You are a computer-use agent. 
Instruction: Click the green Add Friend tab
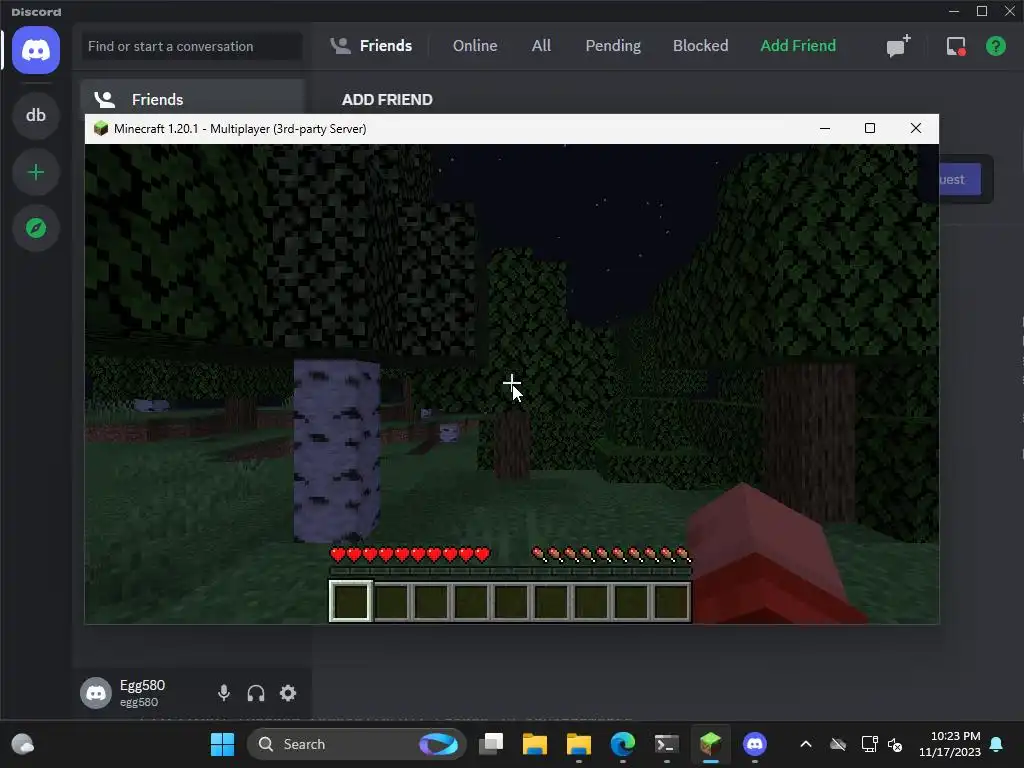(798, 46)
